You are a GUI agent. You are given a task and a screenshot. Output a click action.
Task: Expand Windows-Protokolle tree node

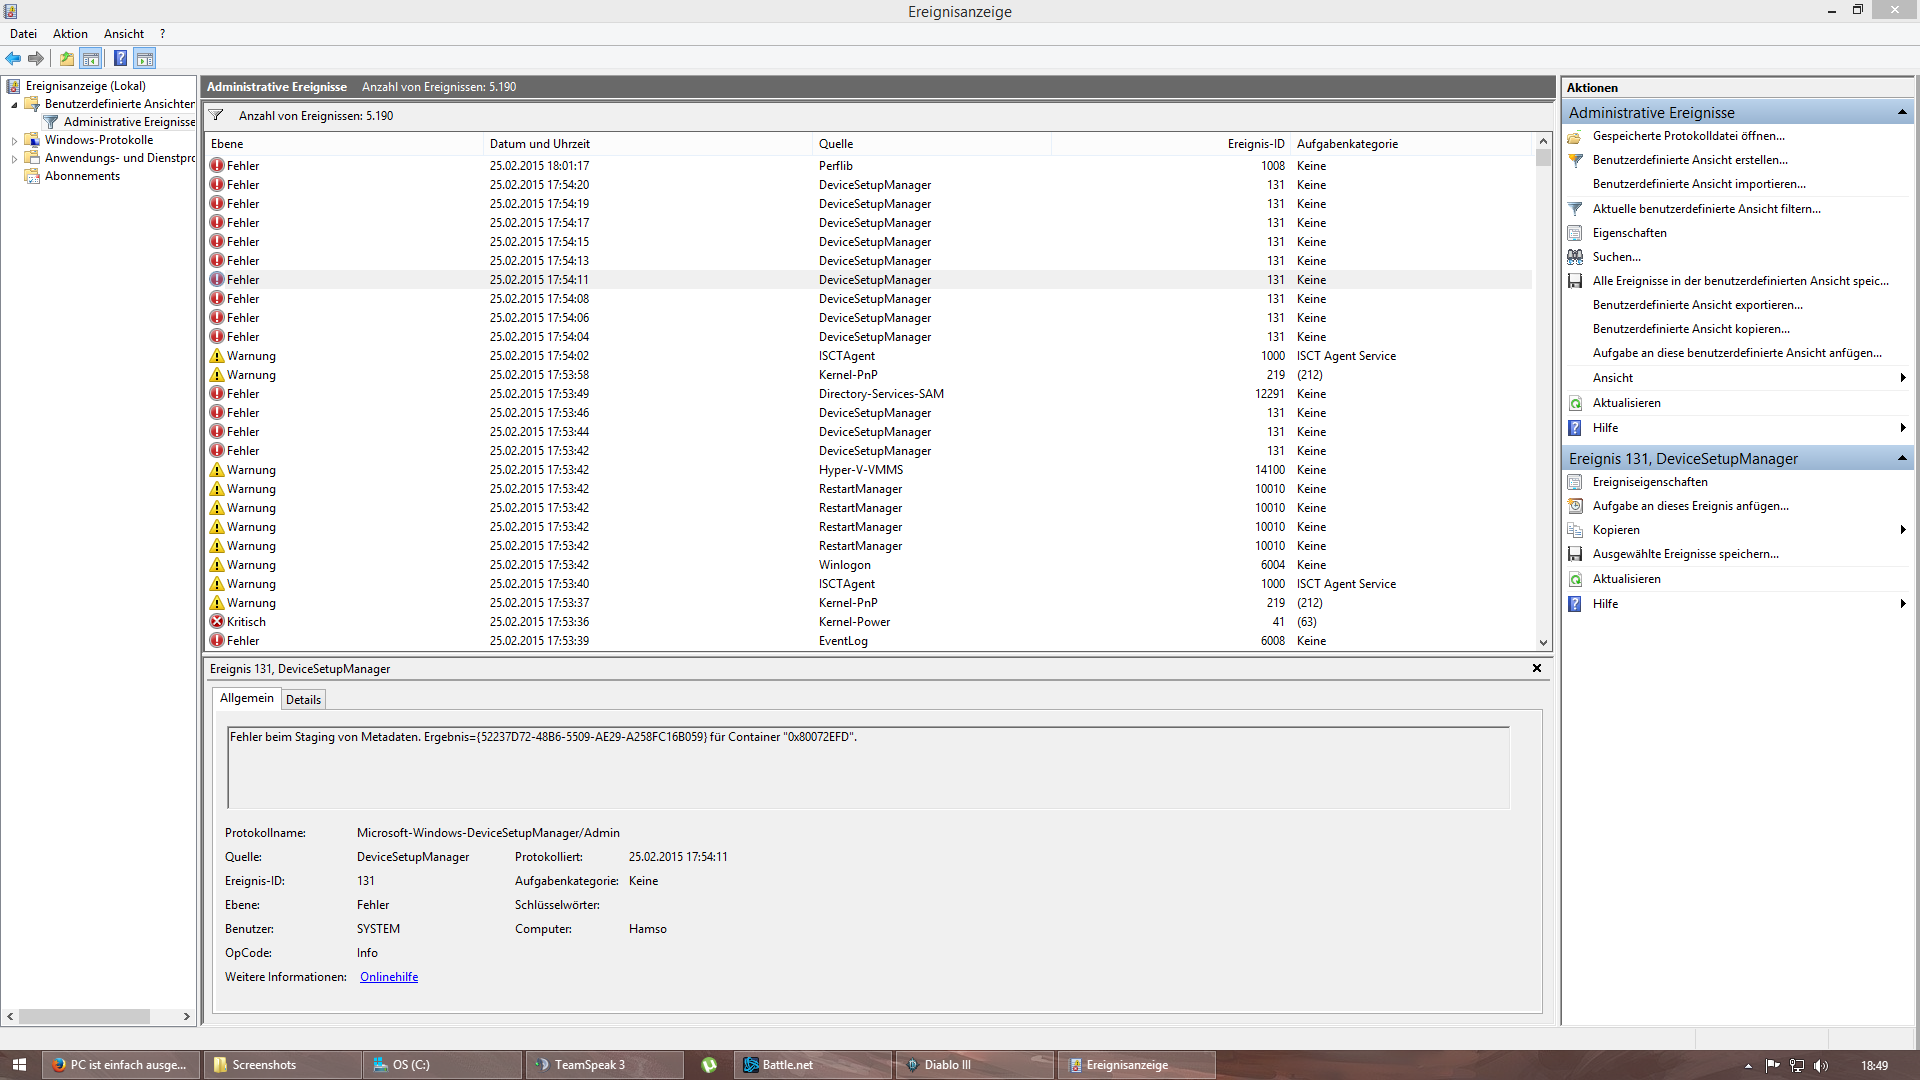point(14,141)
